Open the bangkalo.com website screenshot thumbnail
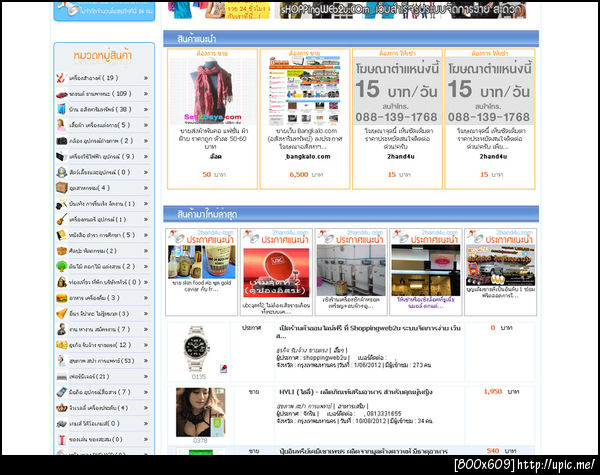Image resolution: width=600 pixels, height=475 pixels. coord(305,91)
